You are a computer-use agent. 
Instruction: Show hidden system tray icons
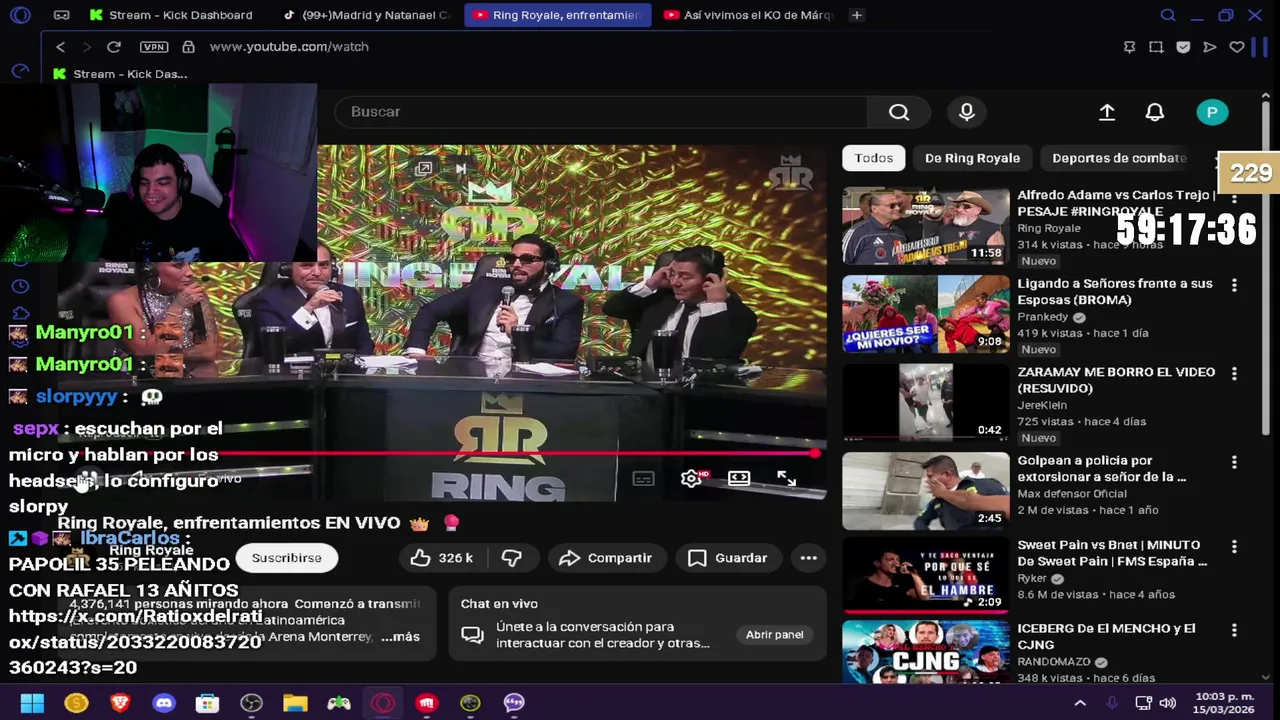[1080, 703]
